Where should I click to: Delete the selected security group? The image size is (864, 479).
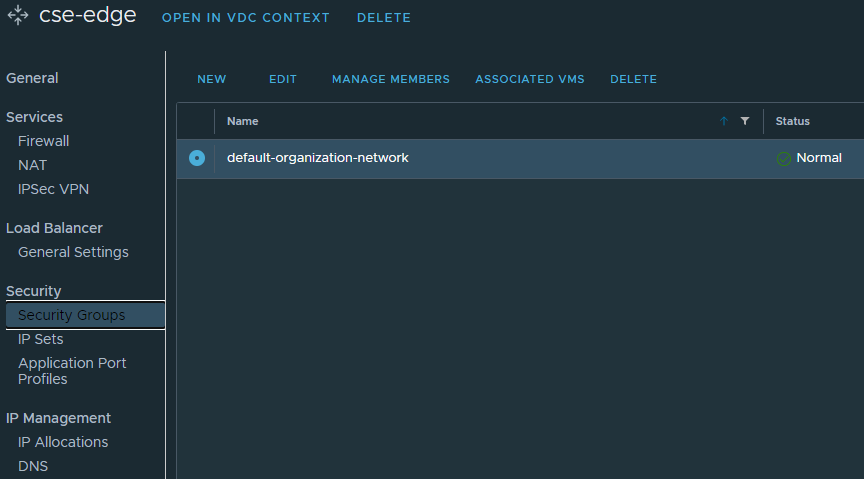pos(633,79)
